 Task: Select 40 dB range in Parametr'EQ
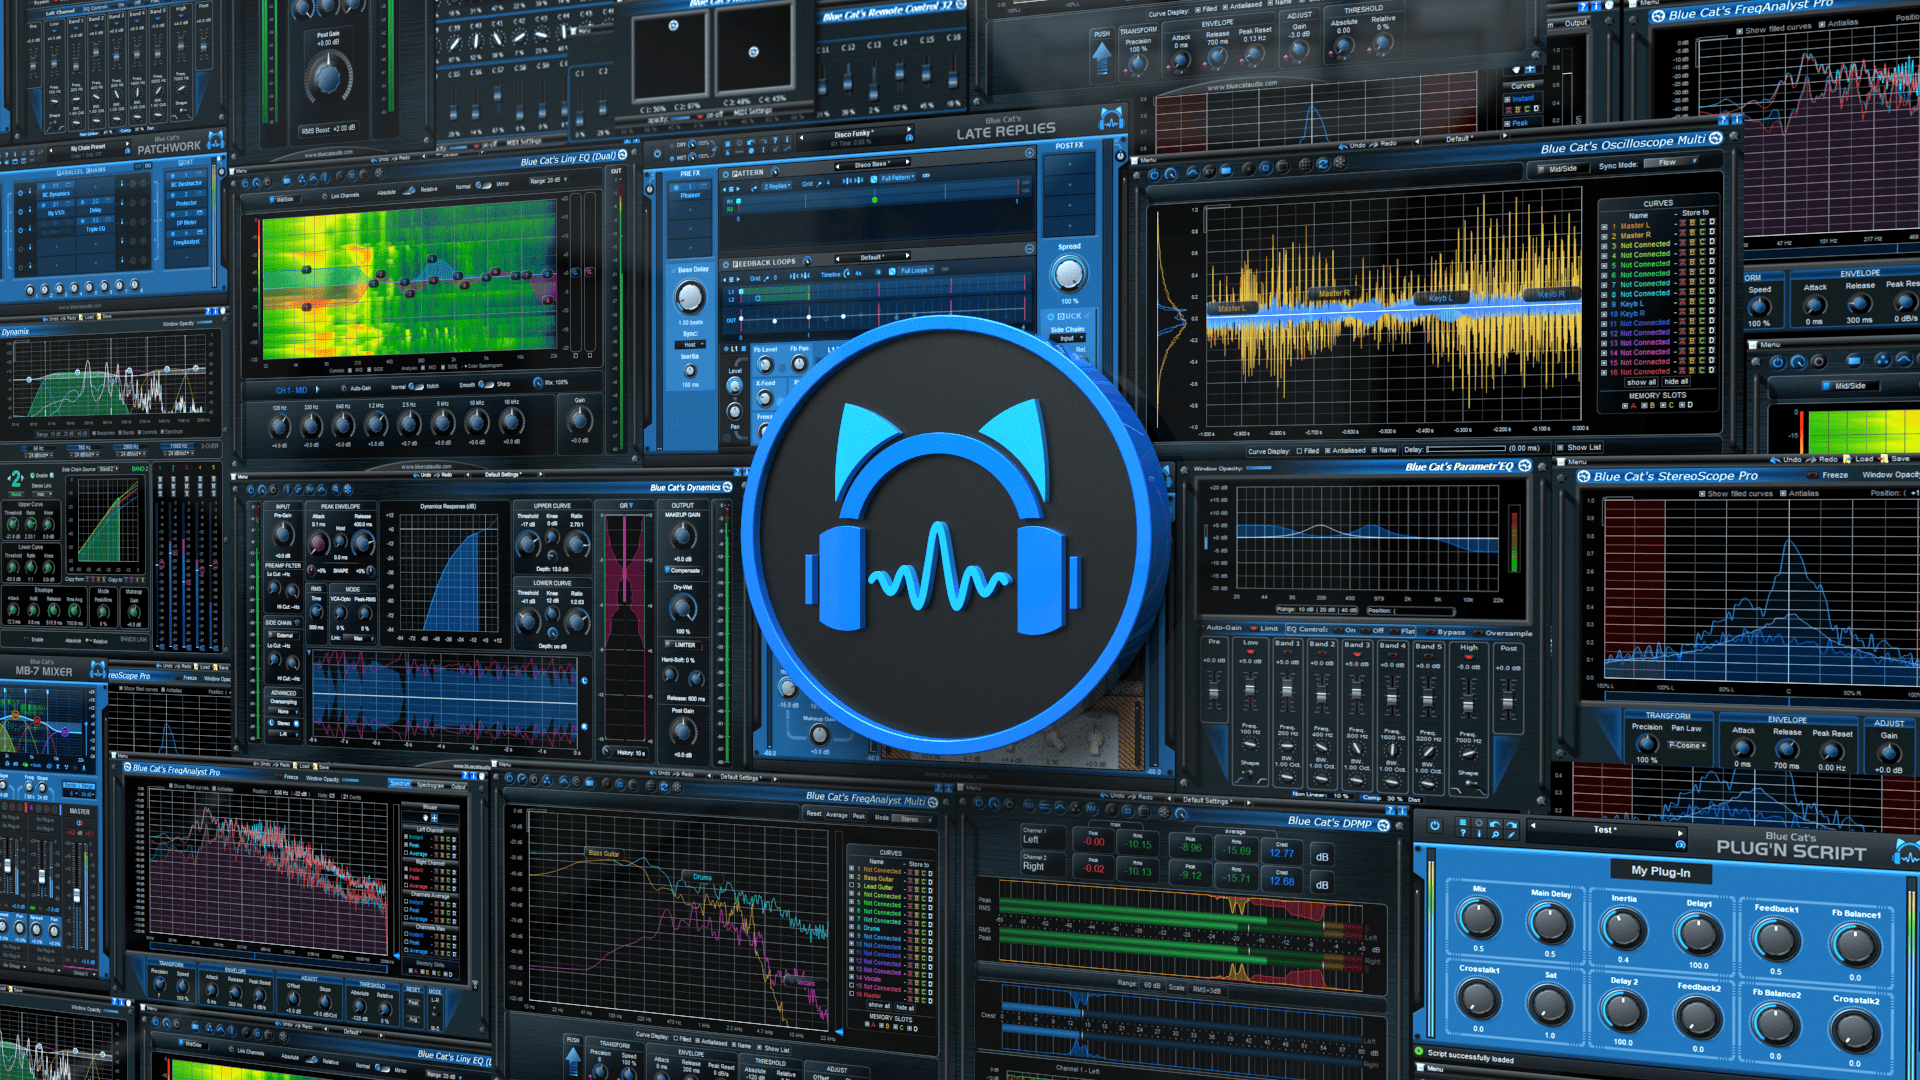(1349, 610)
